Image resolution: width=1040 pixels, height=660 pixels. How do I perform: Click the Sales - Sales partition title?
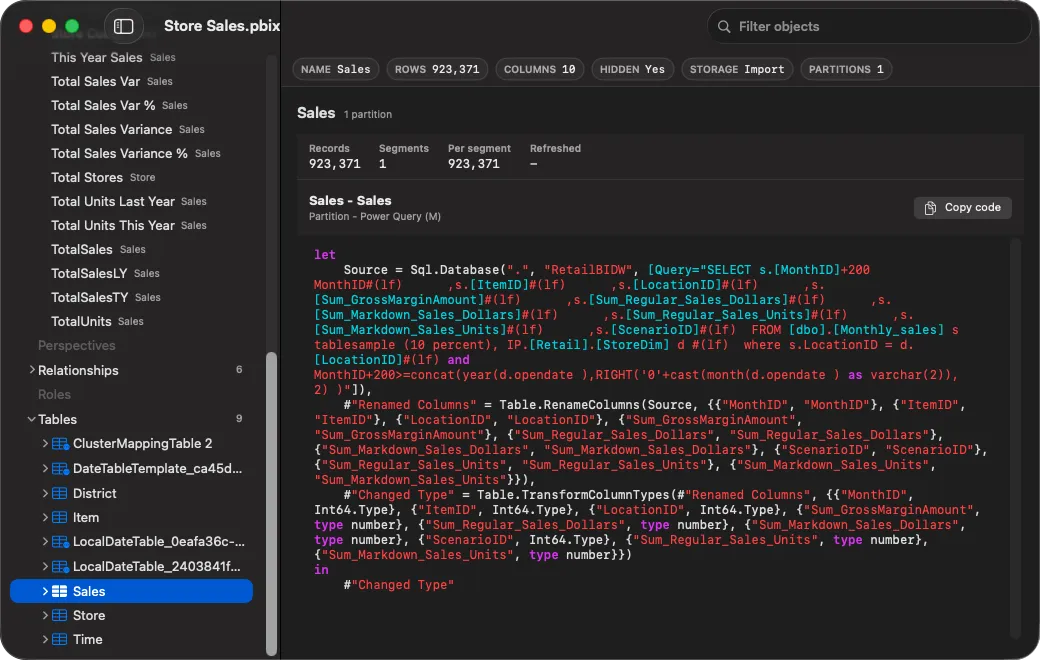pyautogui.click(x=350, y=200)
